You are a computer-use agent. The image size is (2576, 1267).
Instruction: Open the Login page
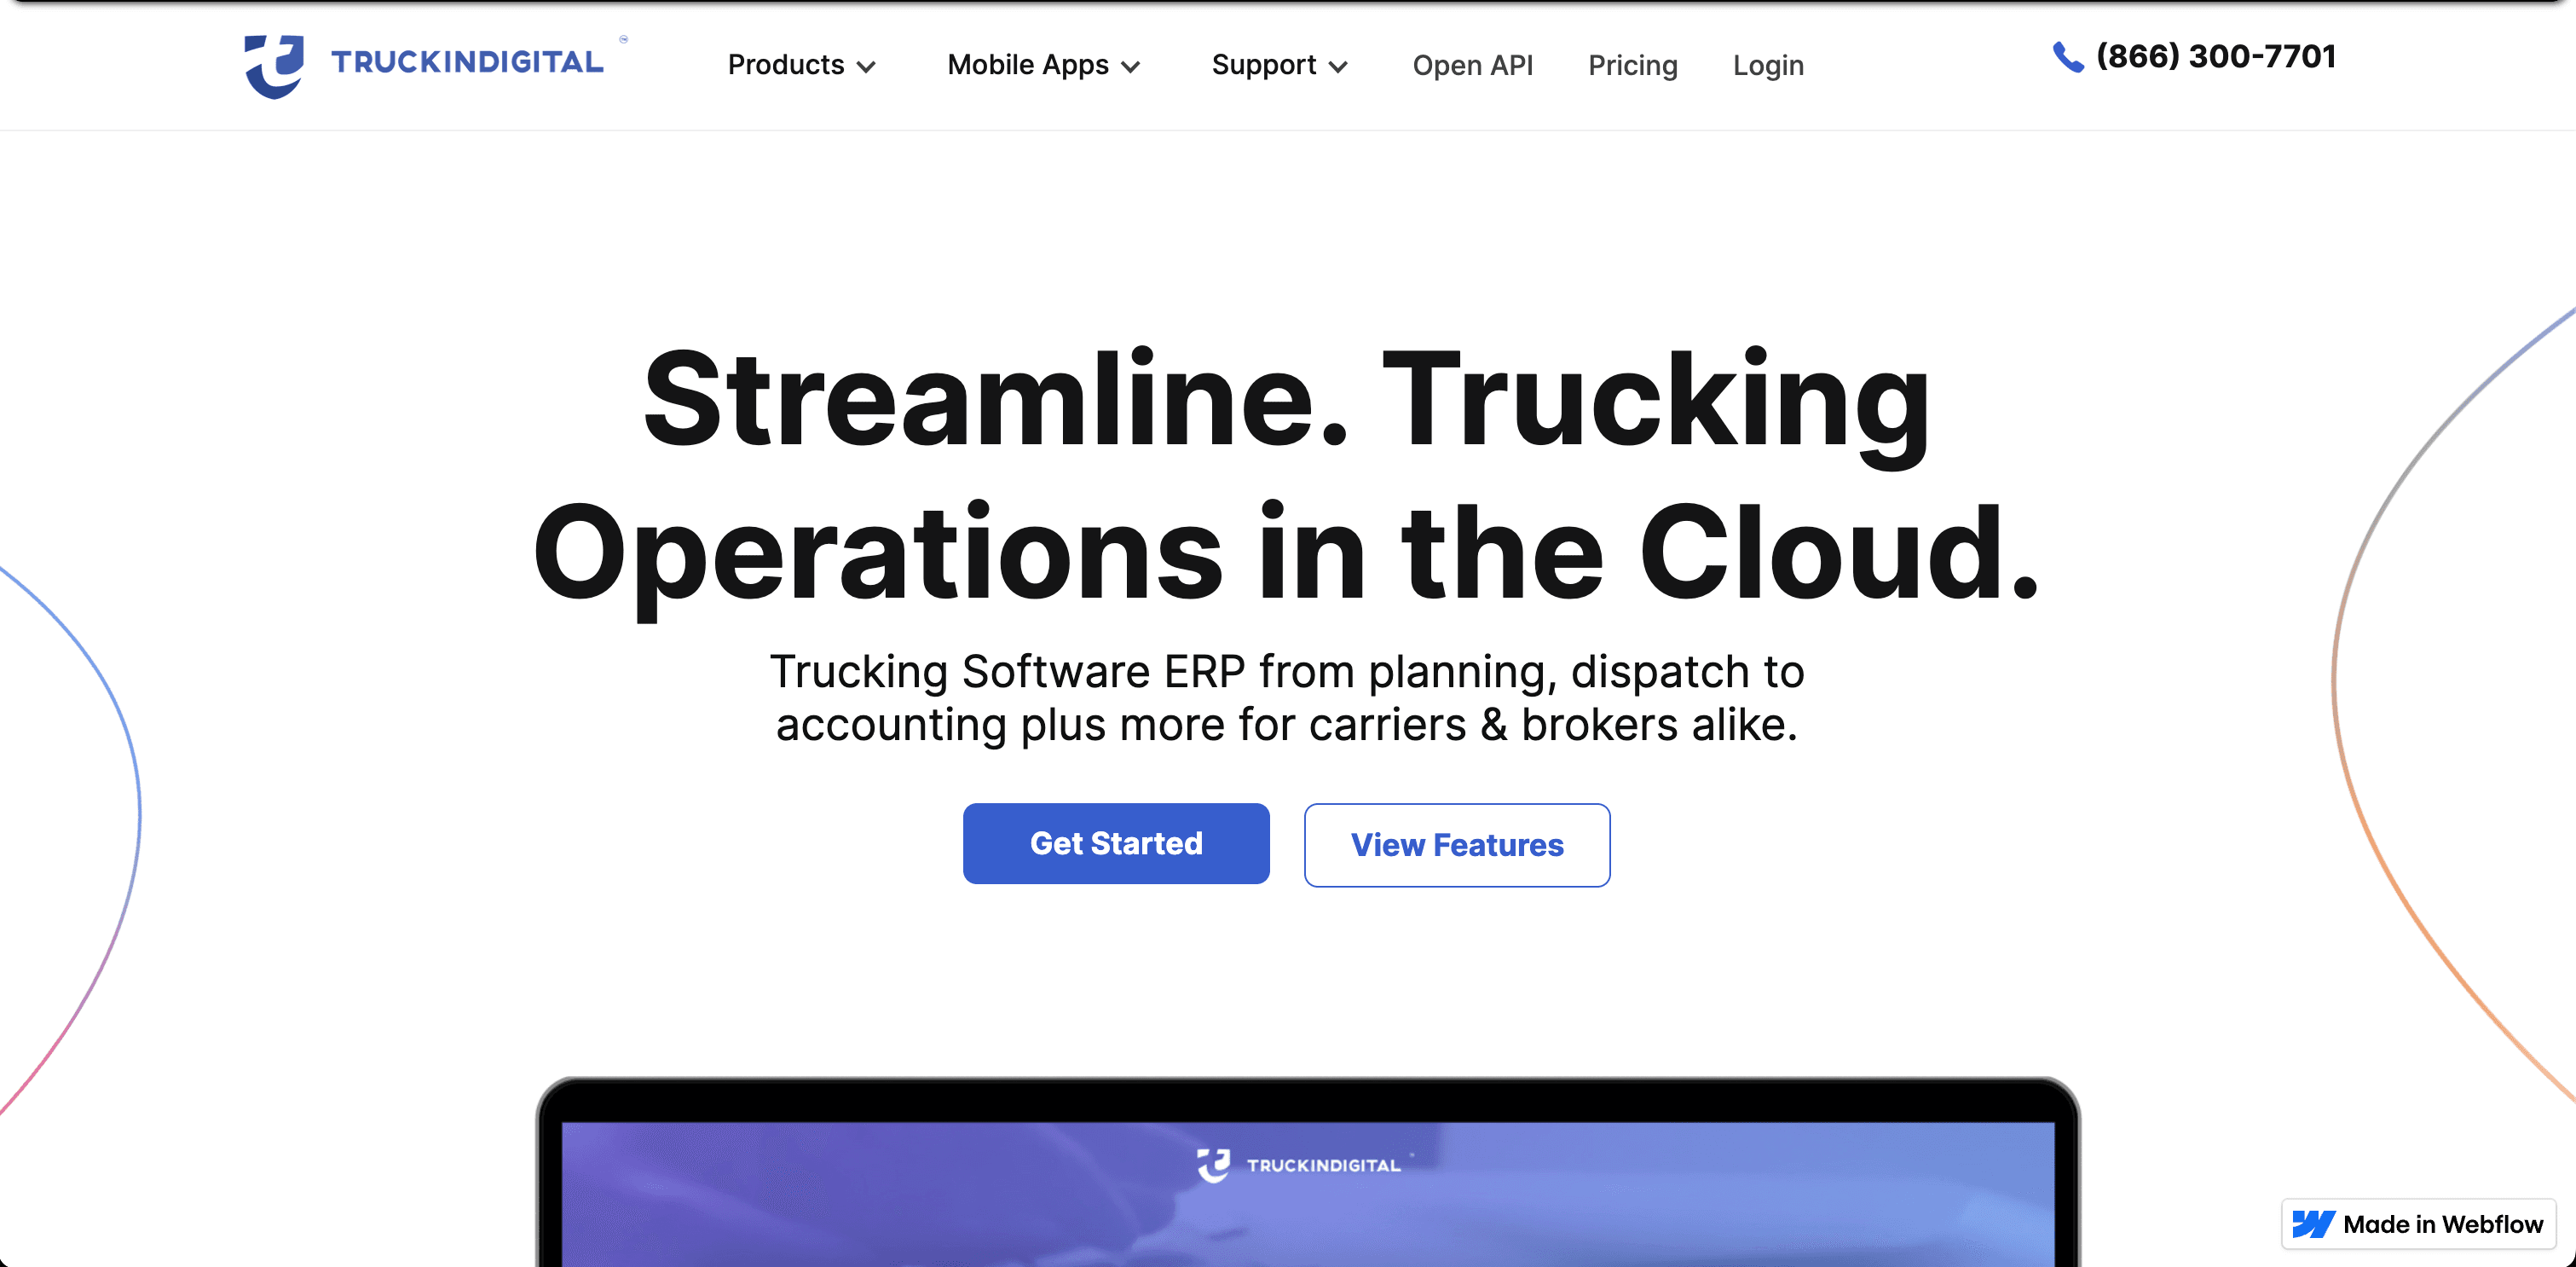[x=1767, y=65]
